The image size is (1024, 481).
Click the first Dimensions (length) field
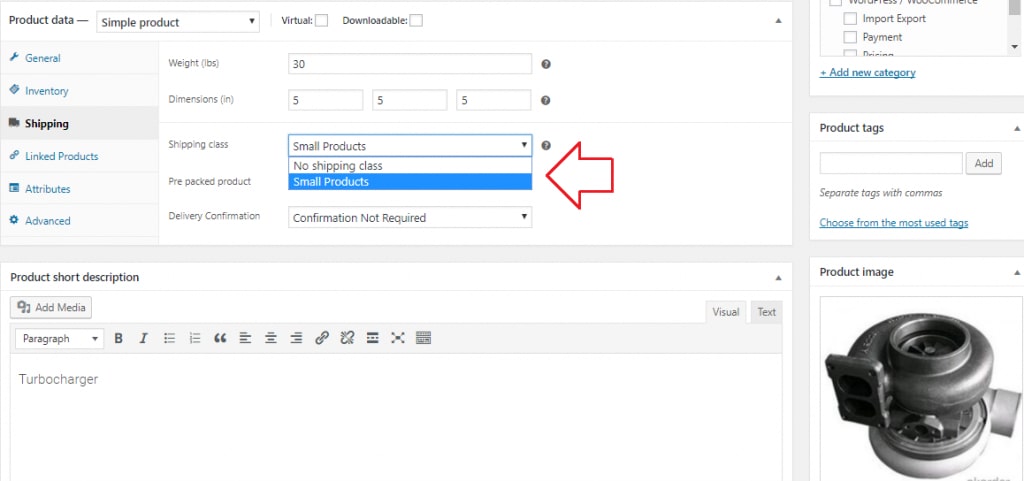pos(325,101)
